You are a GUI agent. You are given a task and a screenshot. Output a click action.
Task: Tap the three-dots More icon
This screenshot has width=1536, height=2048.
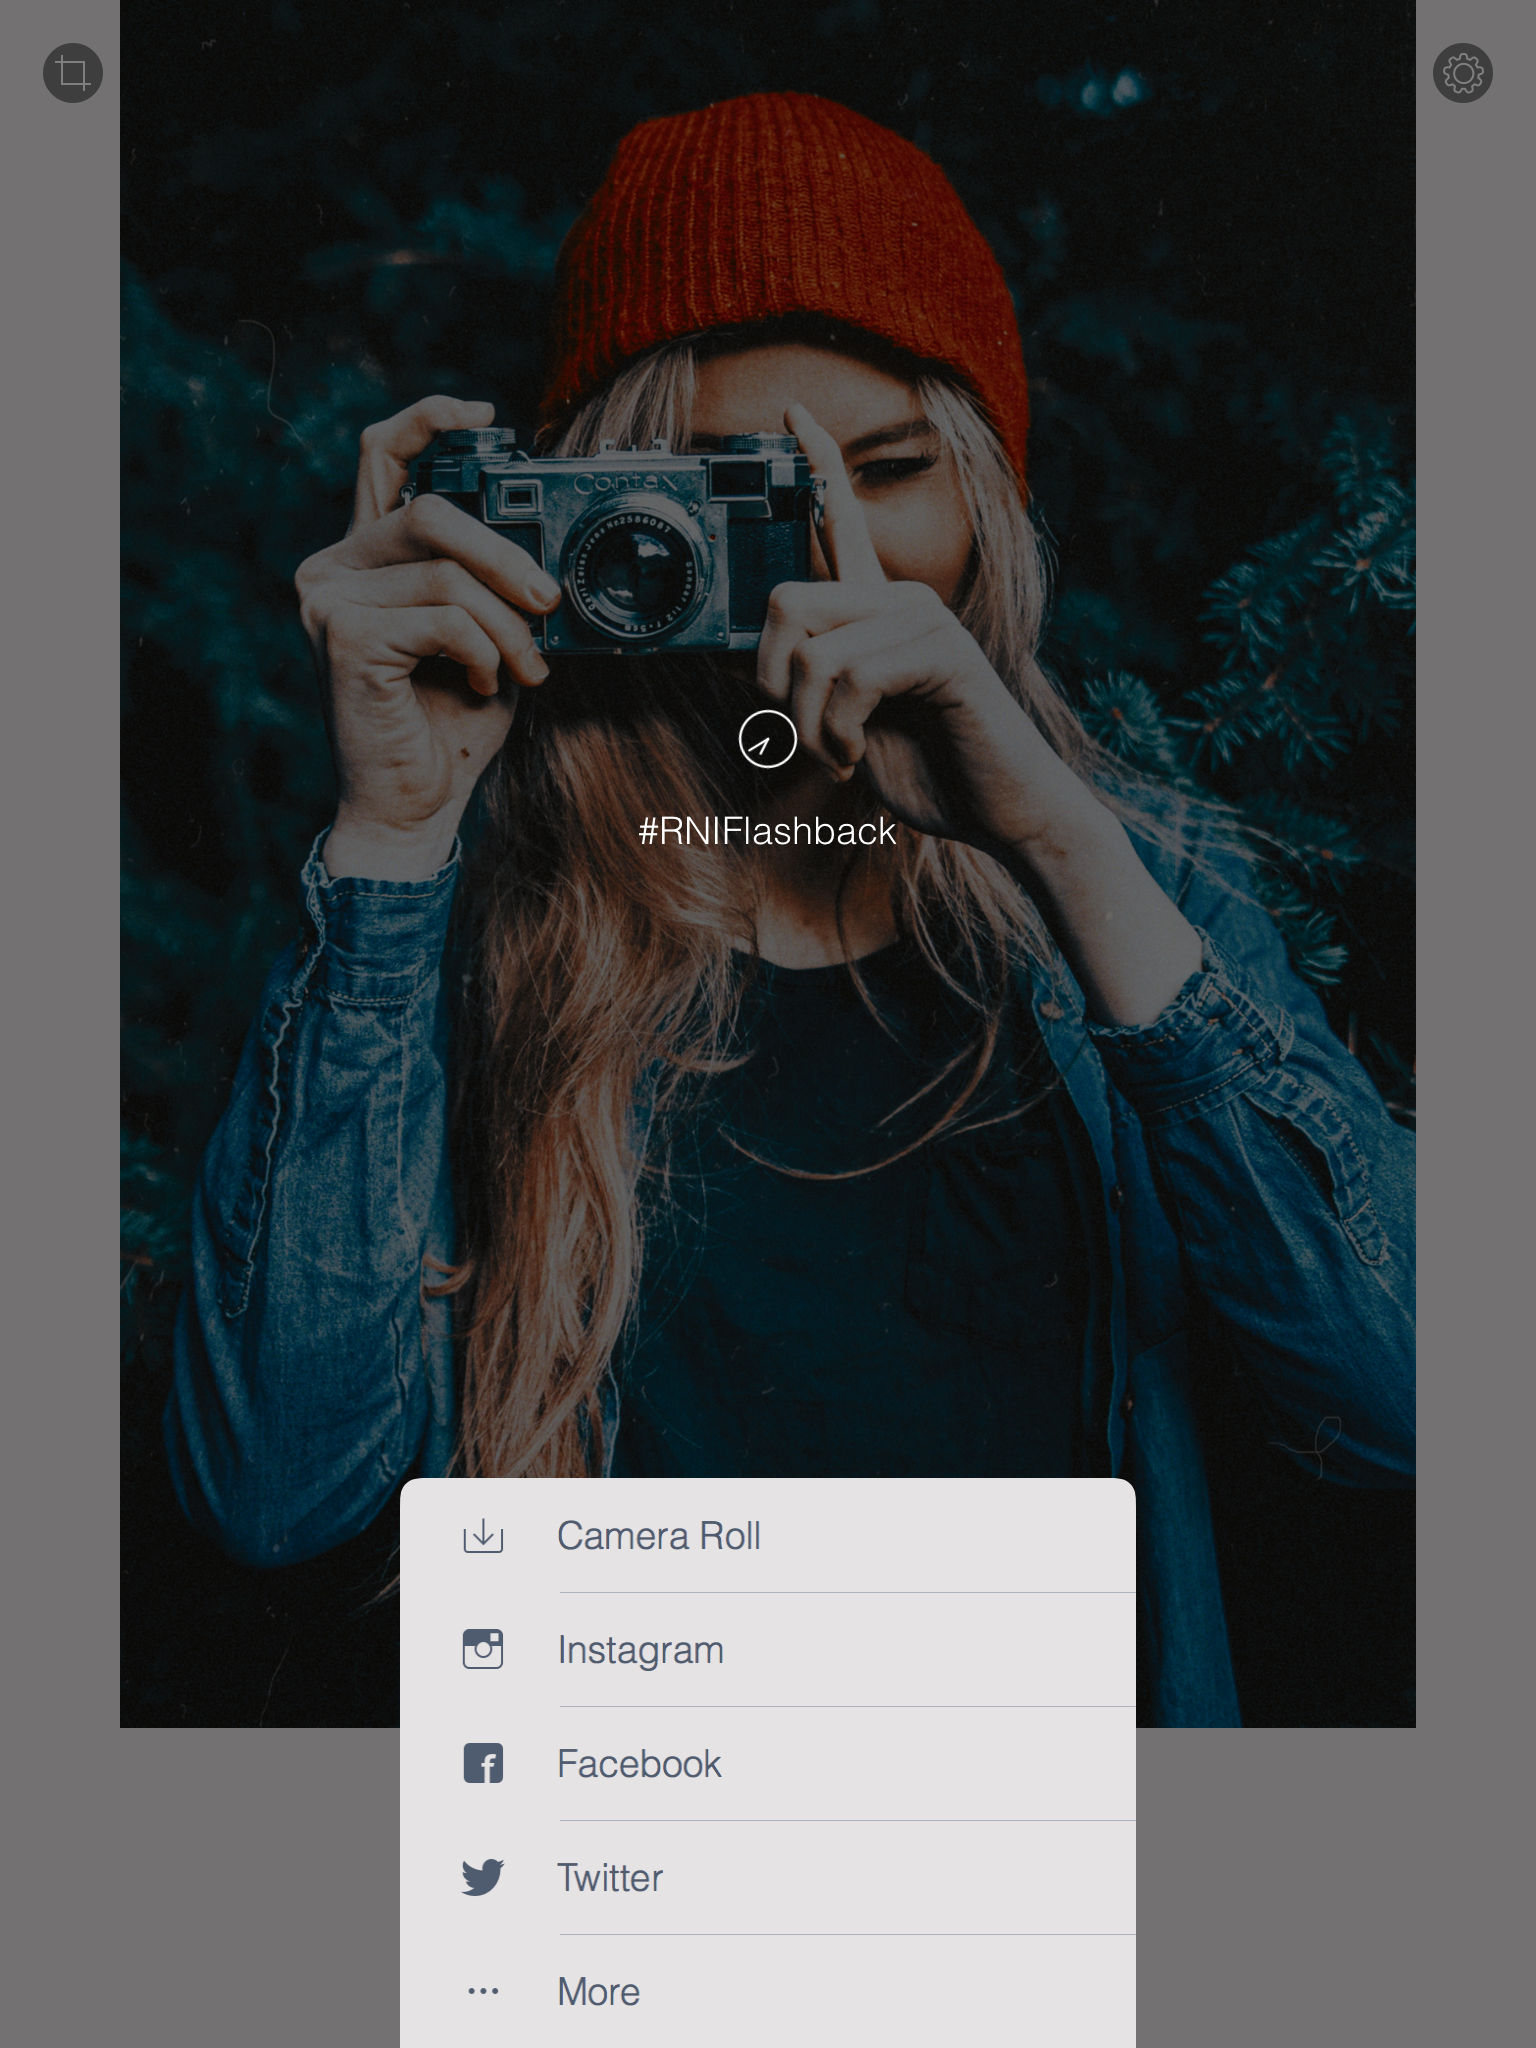(x=483, y=1991)
